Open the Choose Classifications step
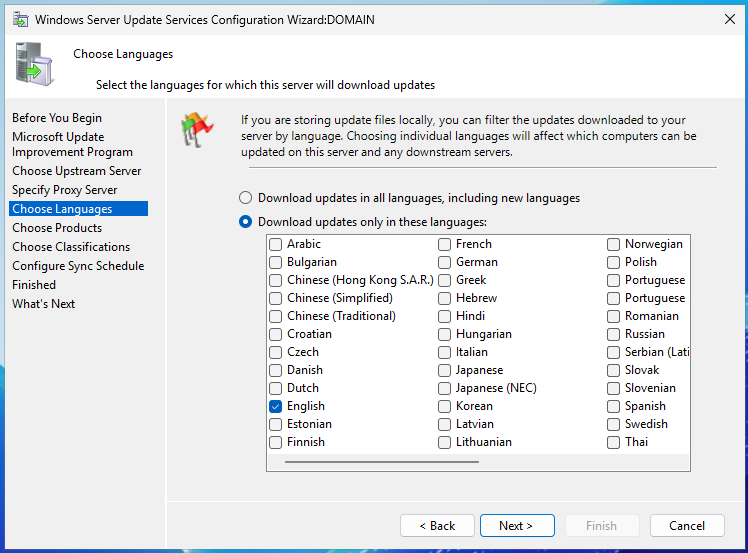This screenshot has width=748, height=553. [x=71, y=247]
